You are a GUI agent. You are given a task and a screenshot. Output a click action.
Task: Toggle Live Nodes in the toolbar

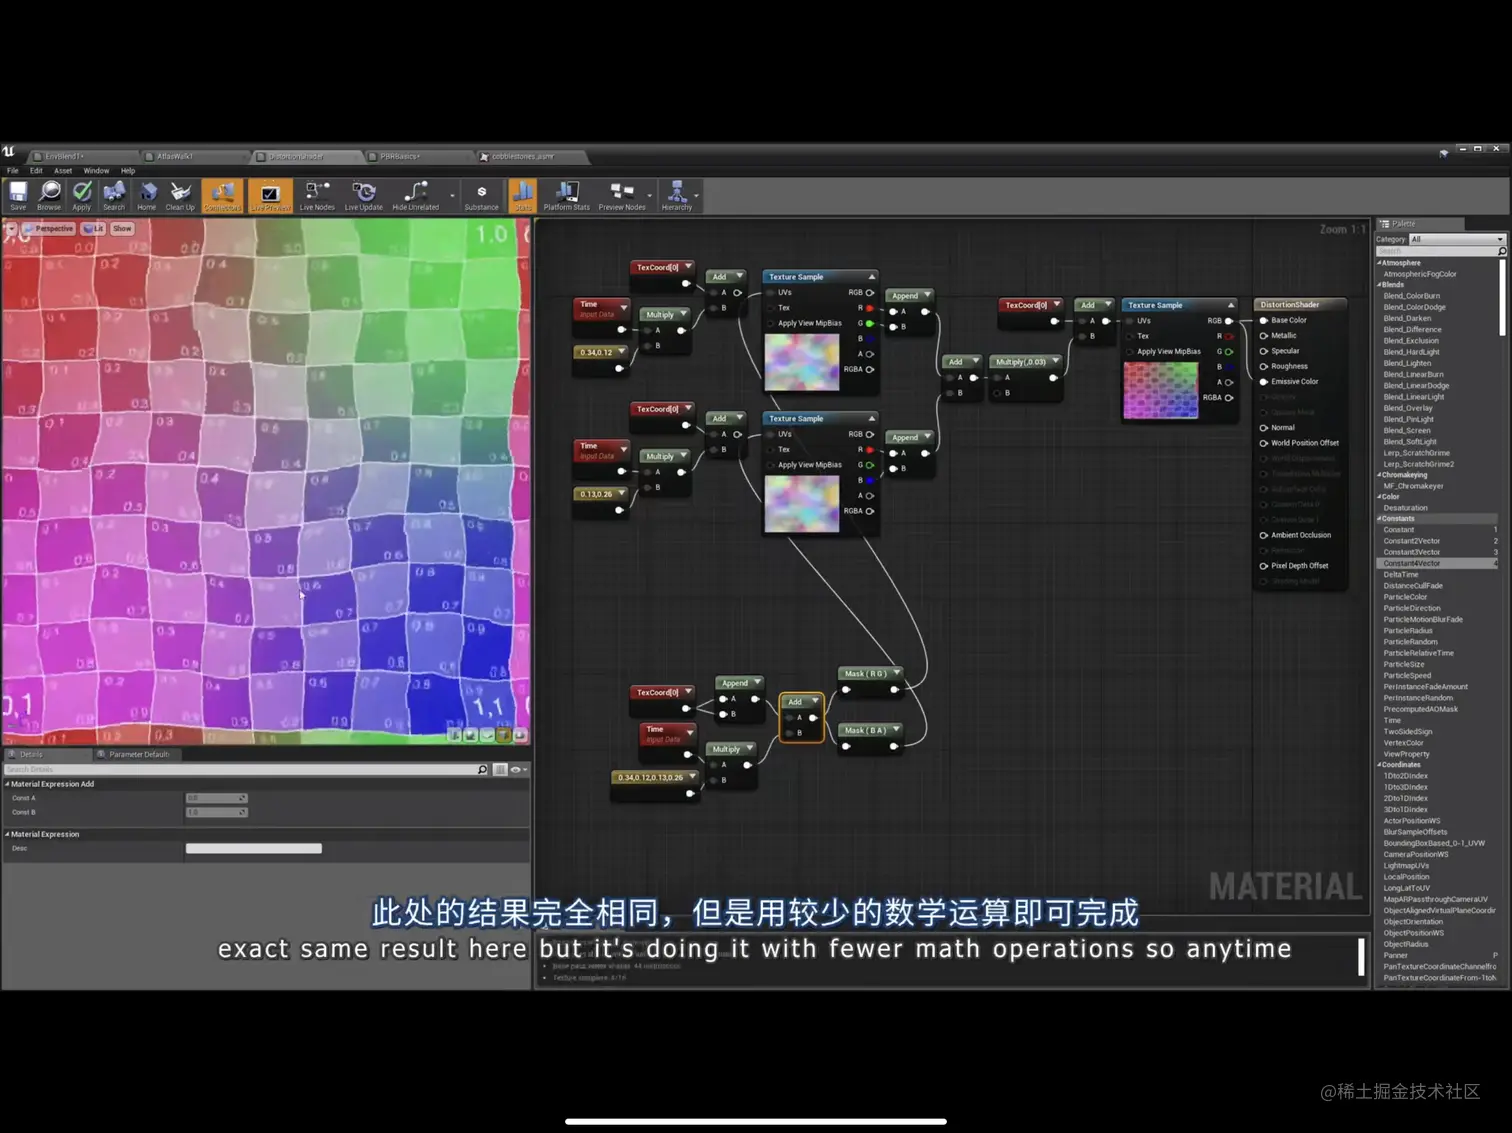click(317, 195)
